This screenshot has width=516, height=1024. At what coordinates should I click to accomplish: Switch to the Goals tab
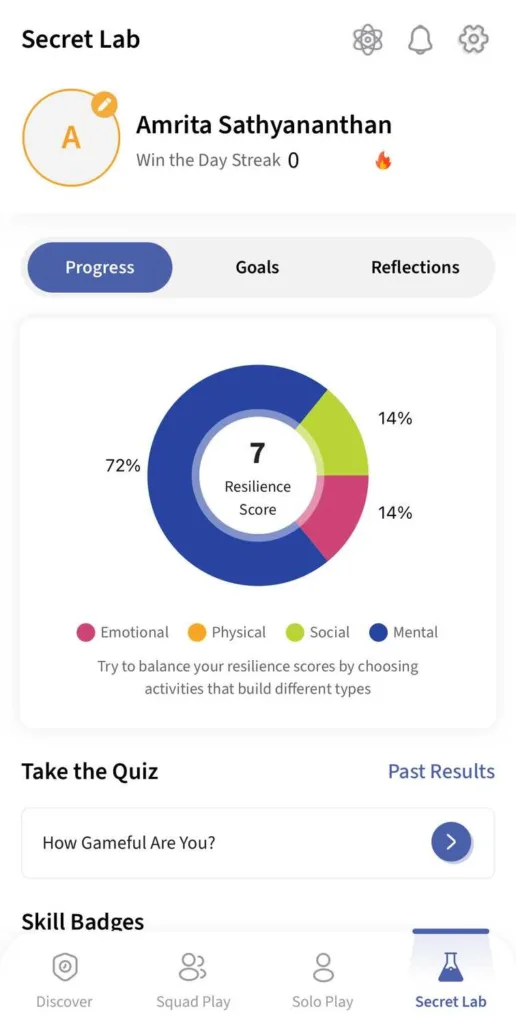coord(257,267)
